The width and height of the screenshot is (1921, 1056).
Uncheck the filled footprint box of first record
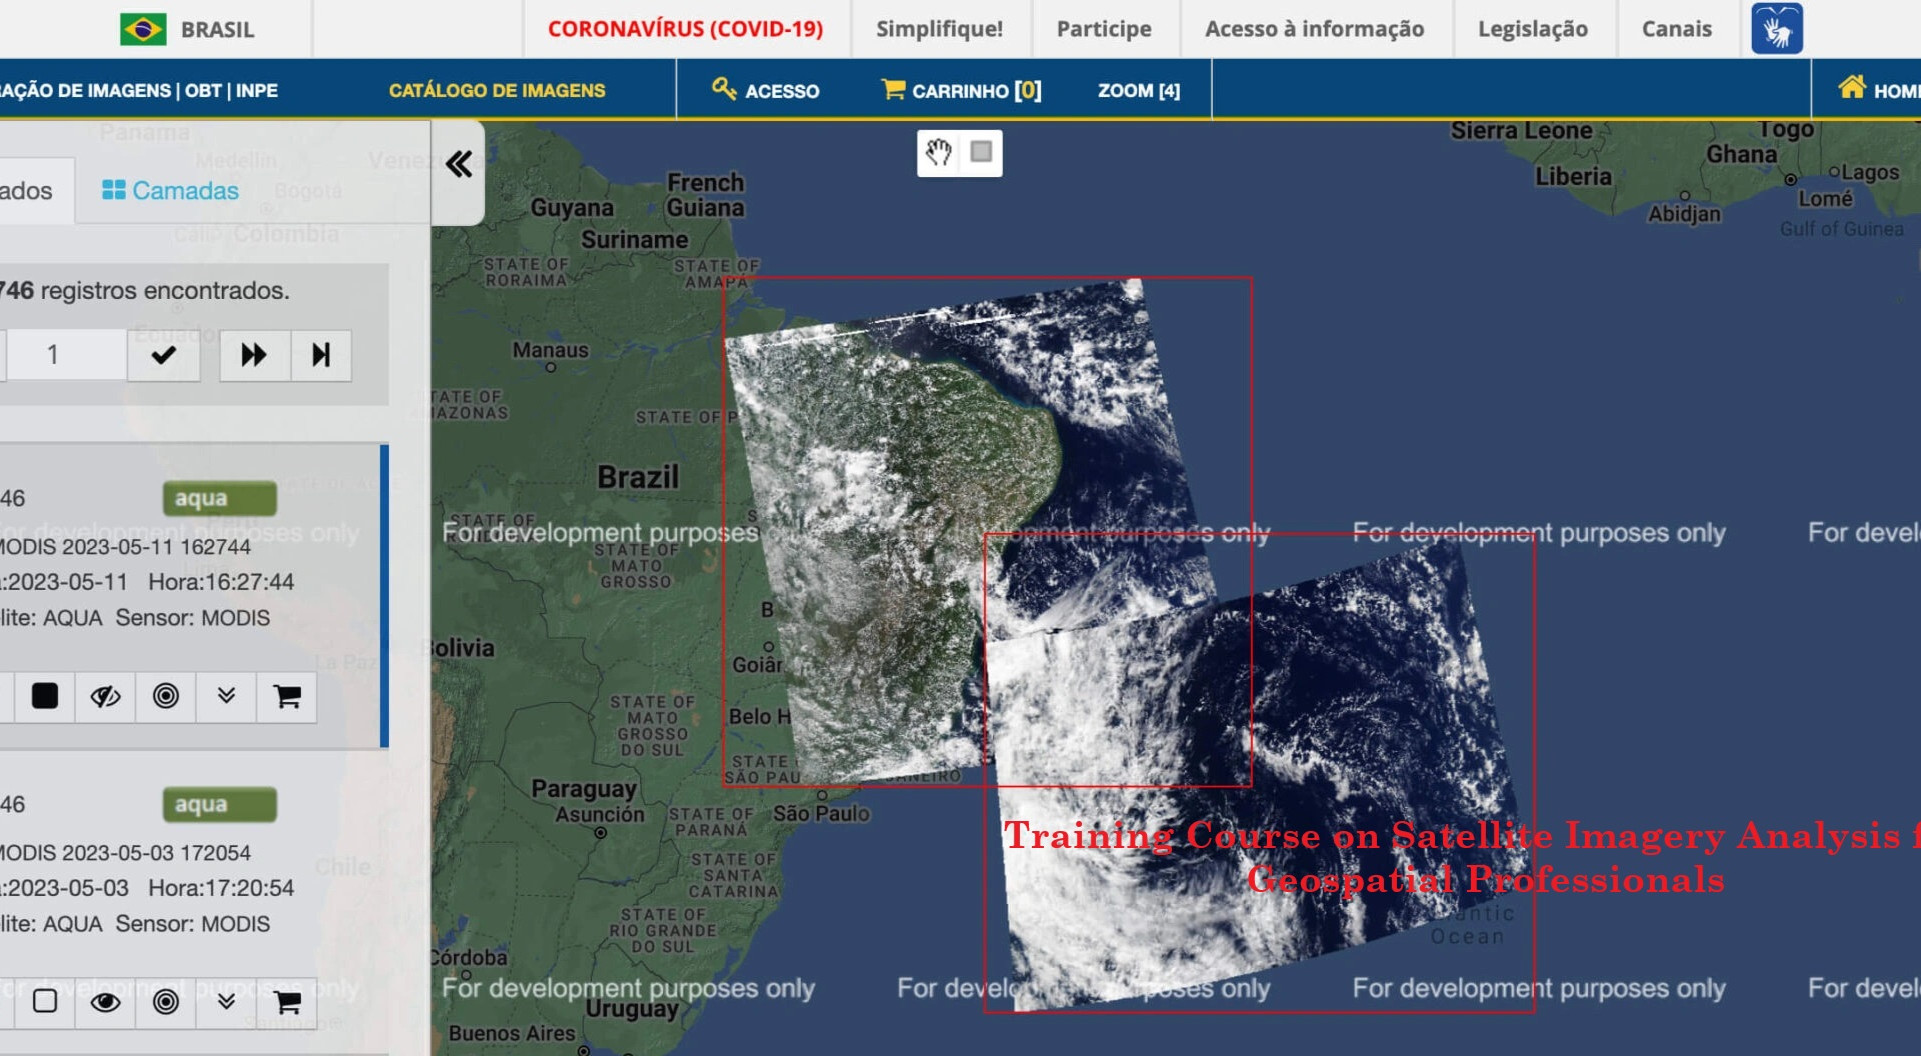click(x=45, y=696)
